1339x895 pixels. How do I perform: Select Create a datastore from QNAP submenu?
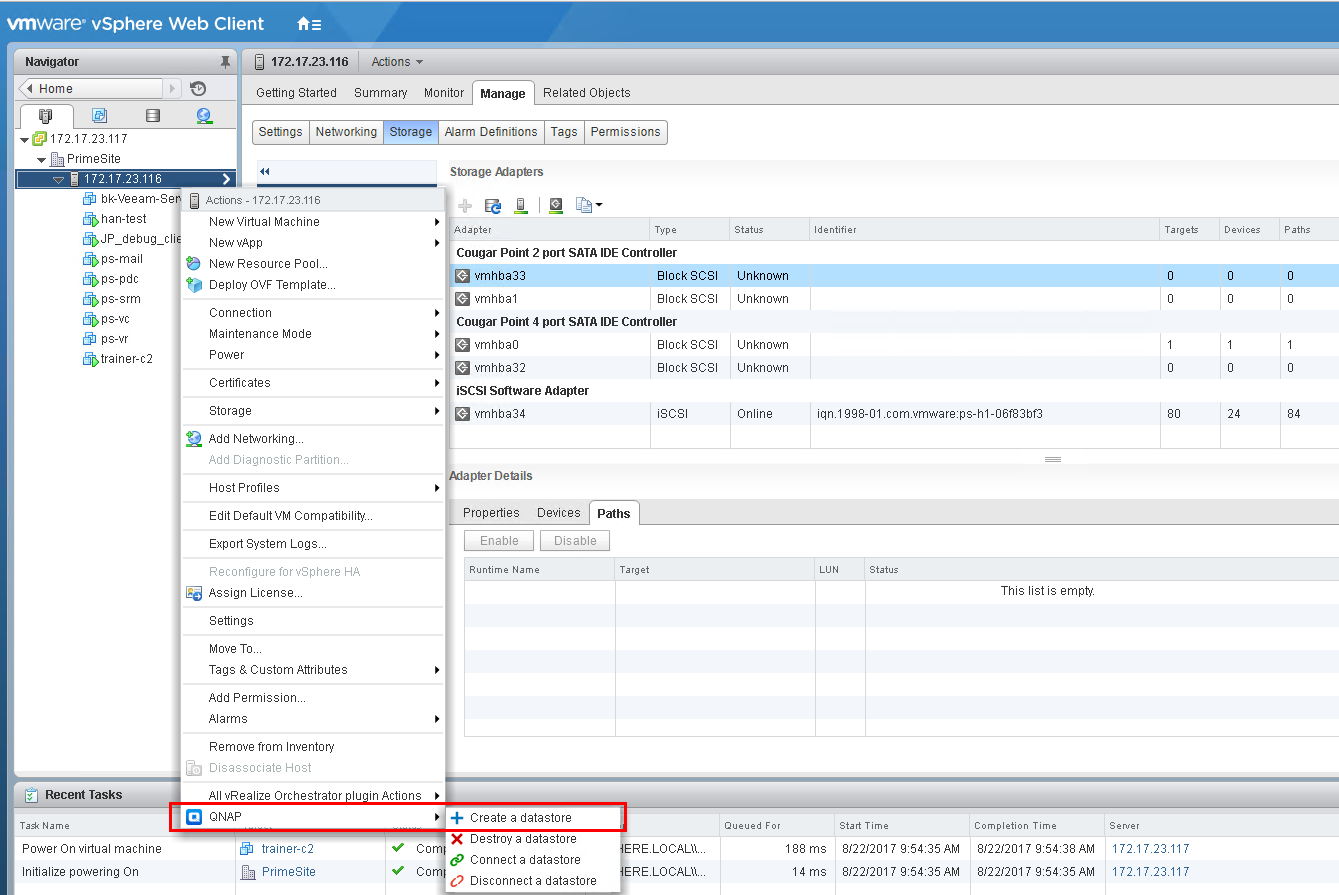coord(521,818)
